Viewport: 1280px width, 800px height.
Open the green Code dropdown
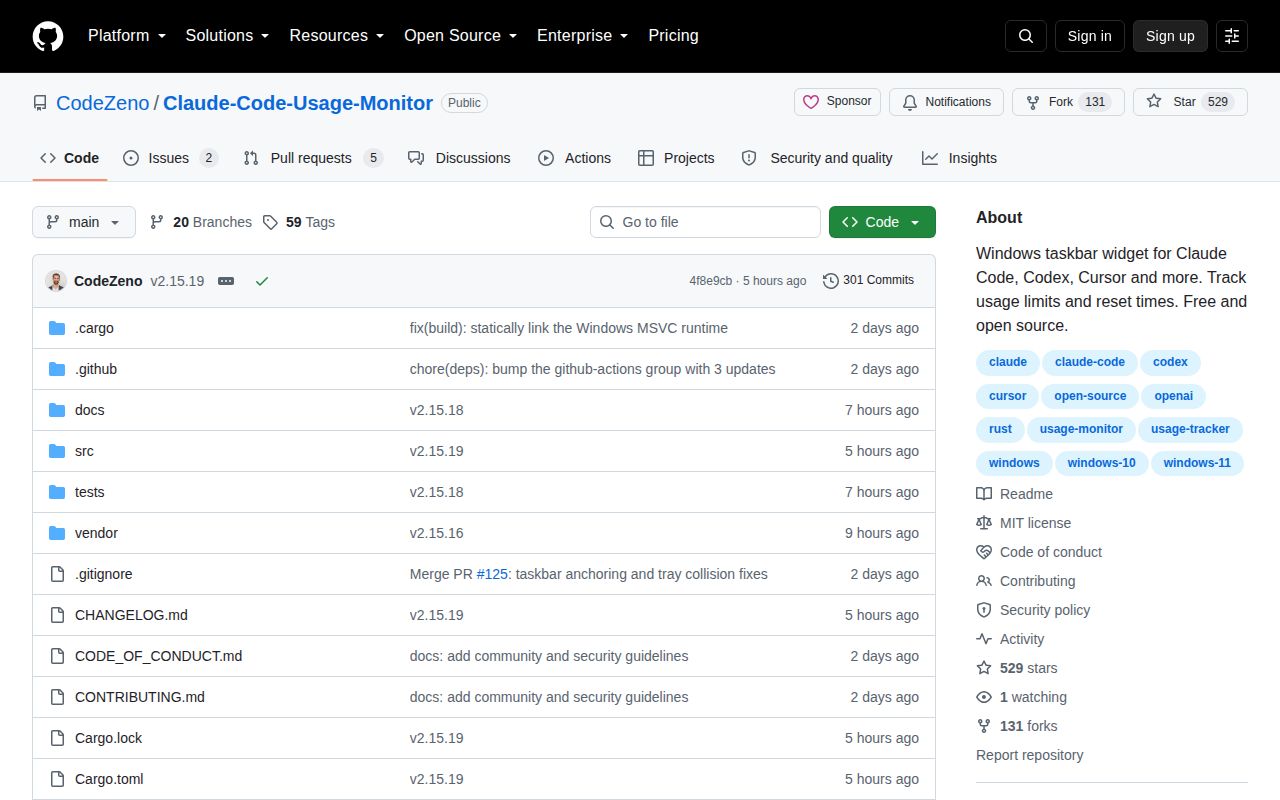[882, 222]
